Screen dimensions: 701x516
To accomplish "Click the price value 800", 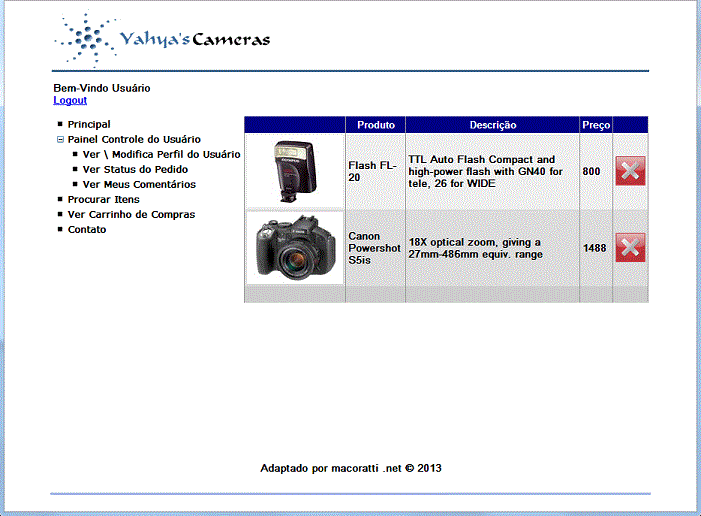I will [x=591, y=171].
